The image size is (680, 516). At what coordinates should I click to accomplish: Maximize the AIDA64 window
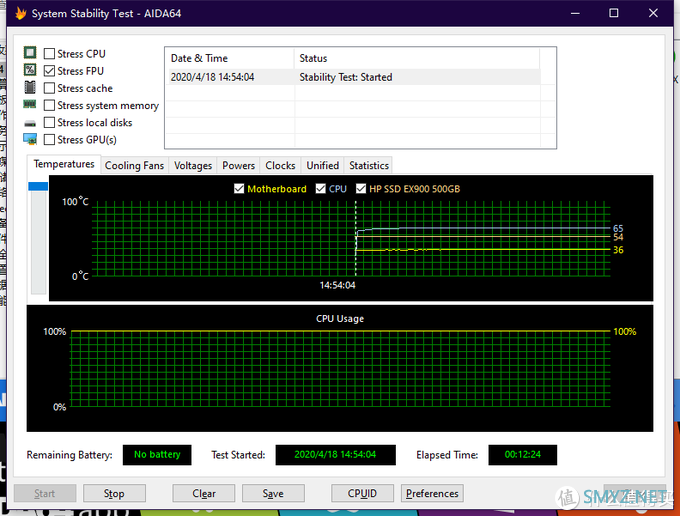(x=614, y=13)
